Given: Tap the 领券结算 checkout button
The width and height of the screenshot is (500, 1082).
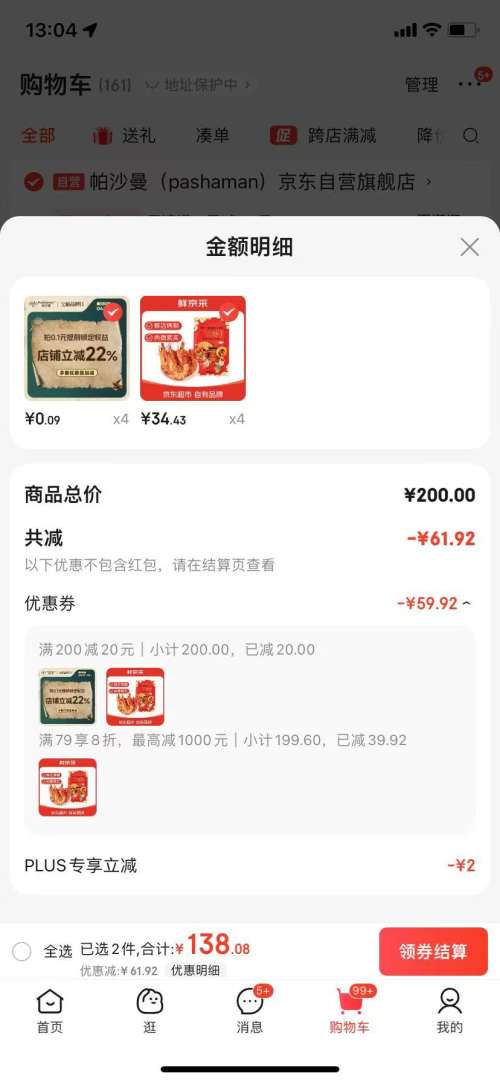Looking at the screenshot, I should (433, 952).
